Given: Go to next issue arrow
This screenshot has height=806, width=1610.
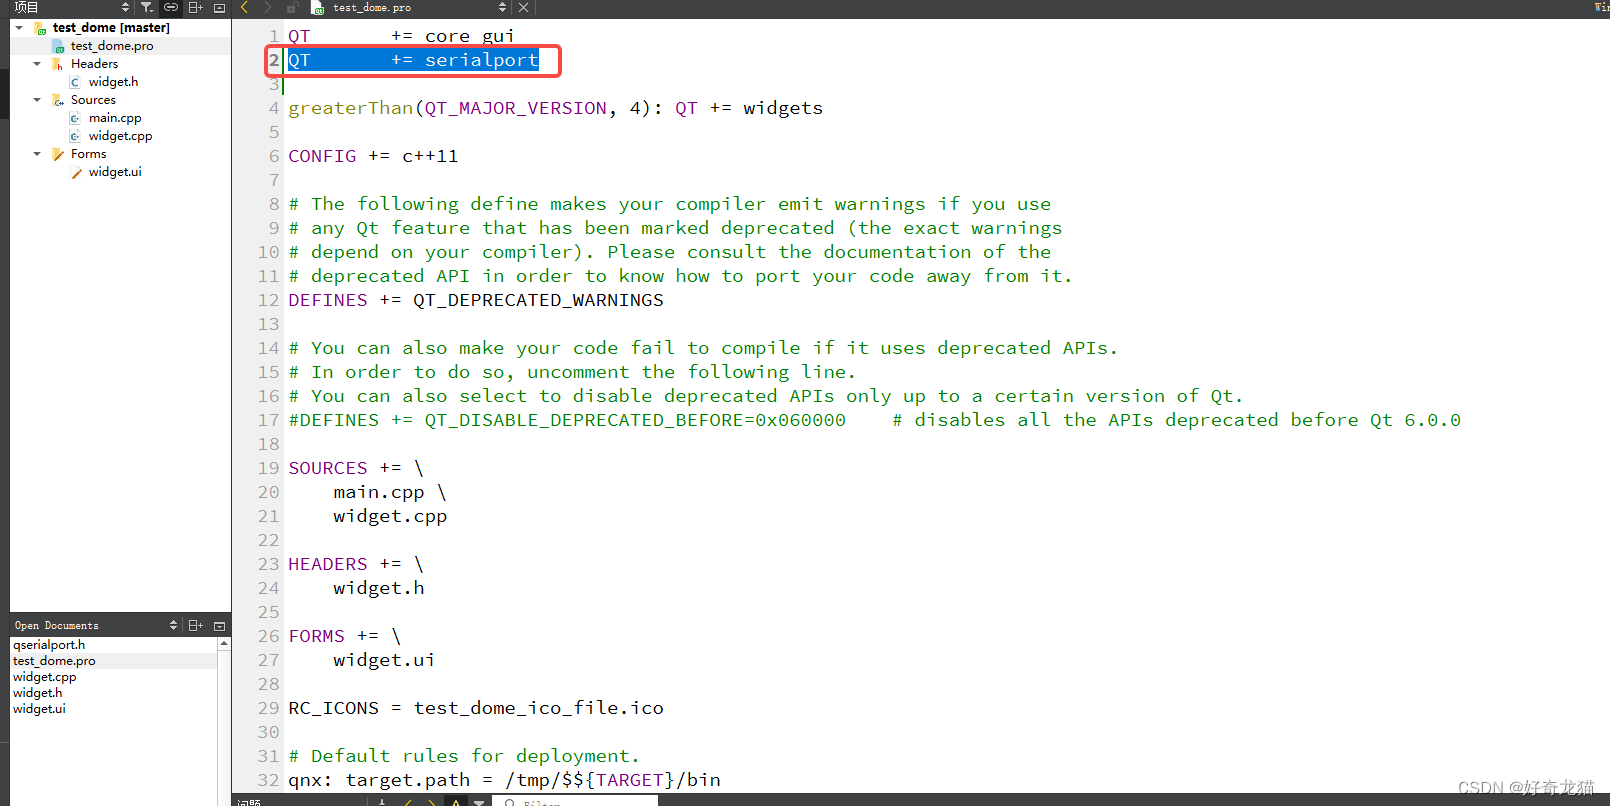Looking at the screenshot, I should (432, 802).
